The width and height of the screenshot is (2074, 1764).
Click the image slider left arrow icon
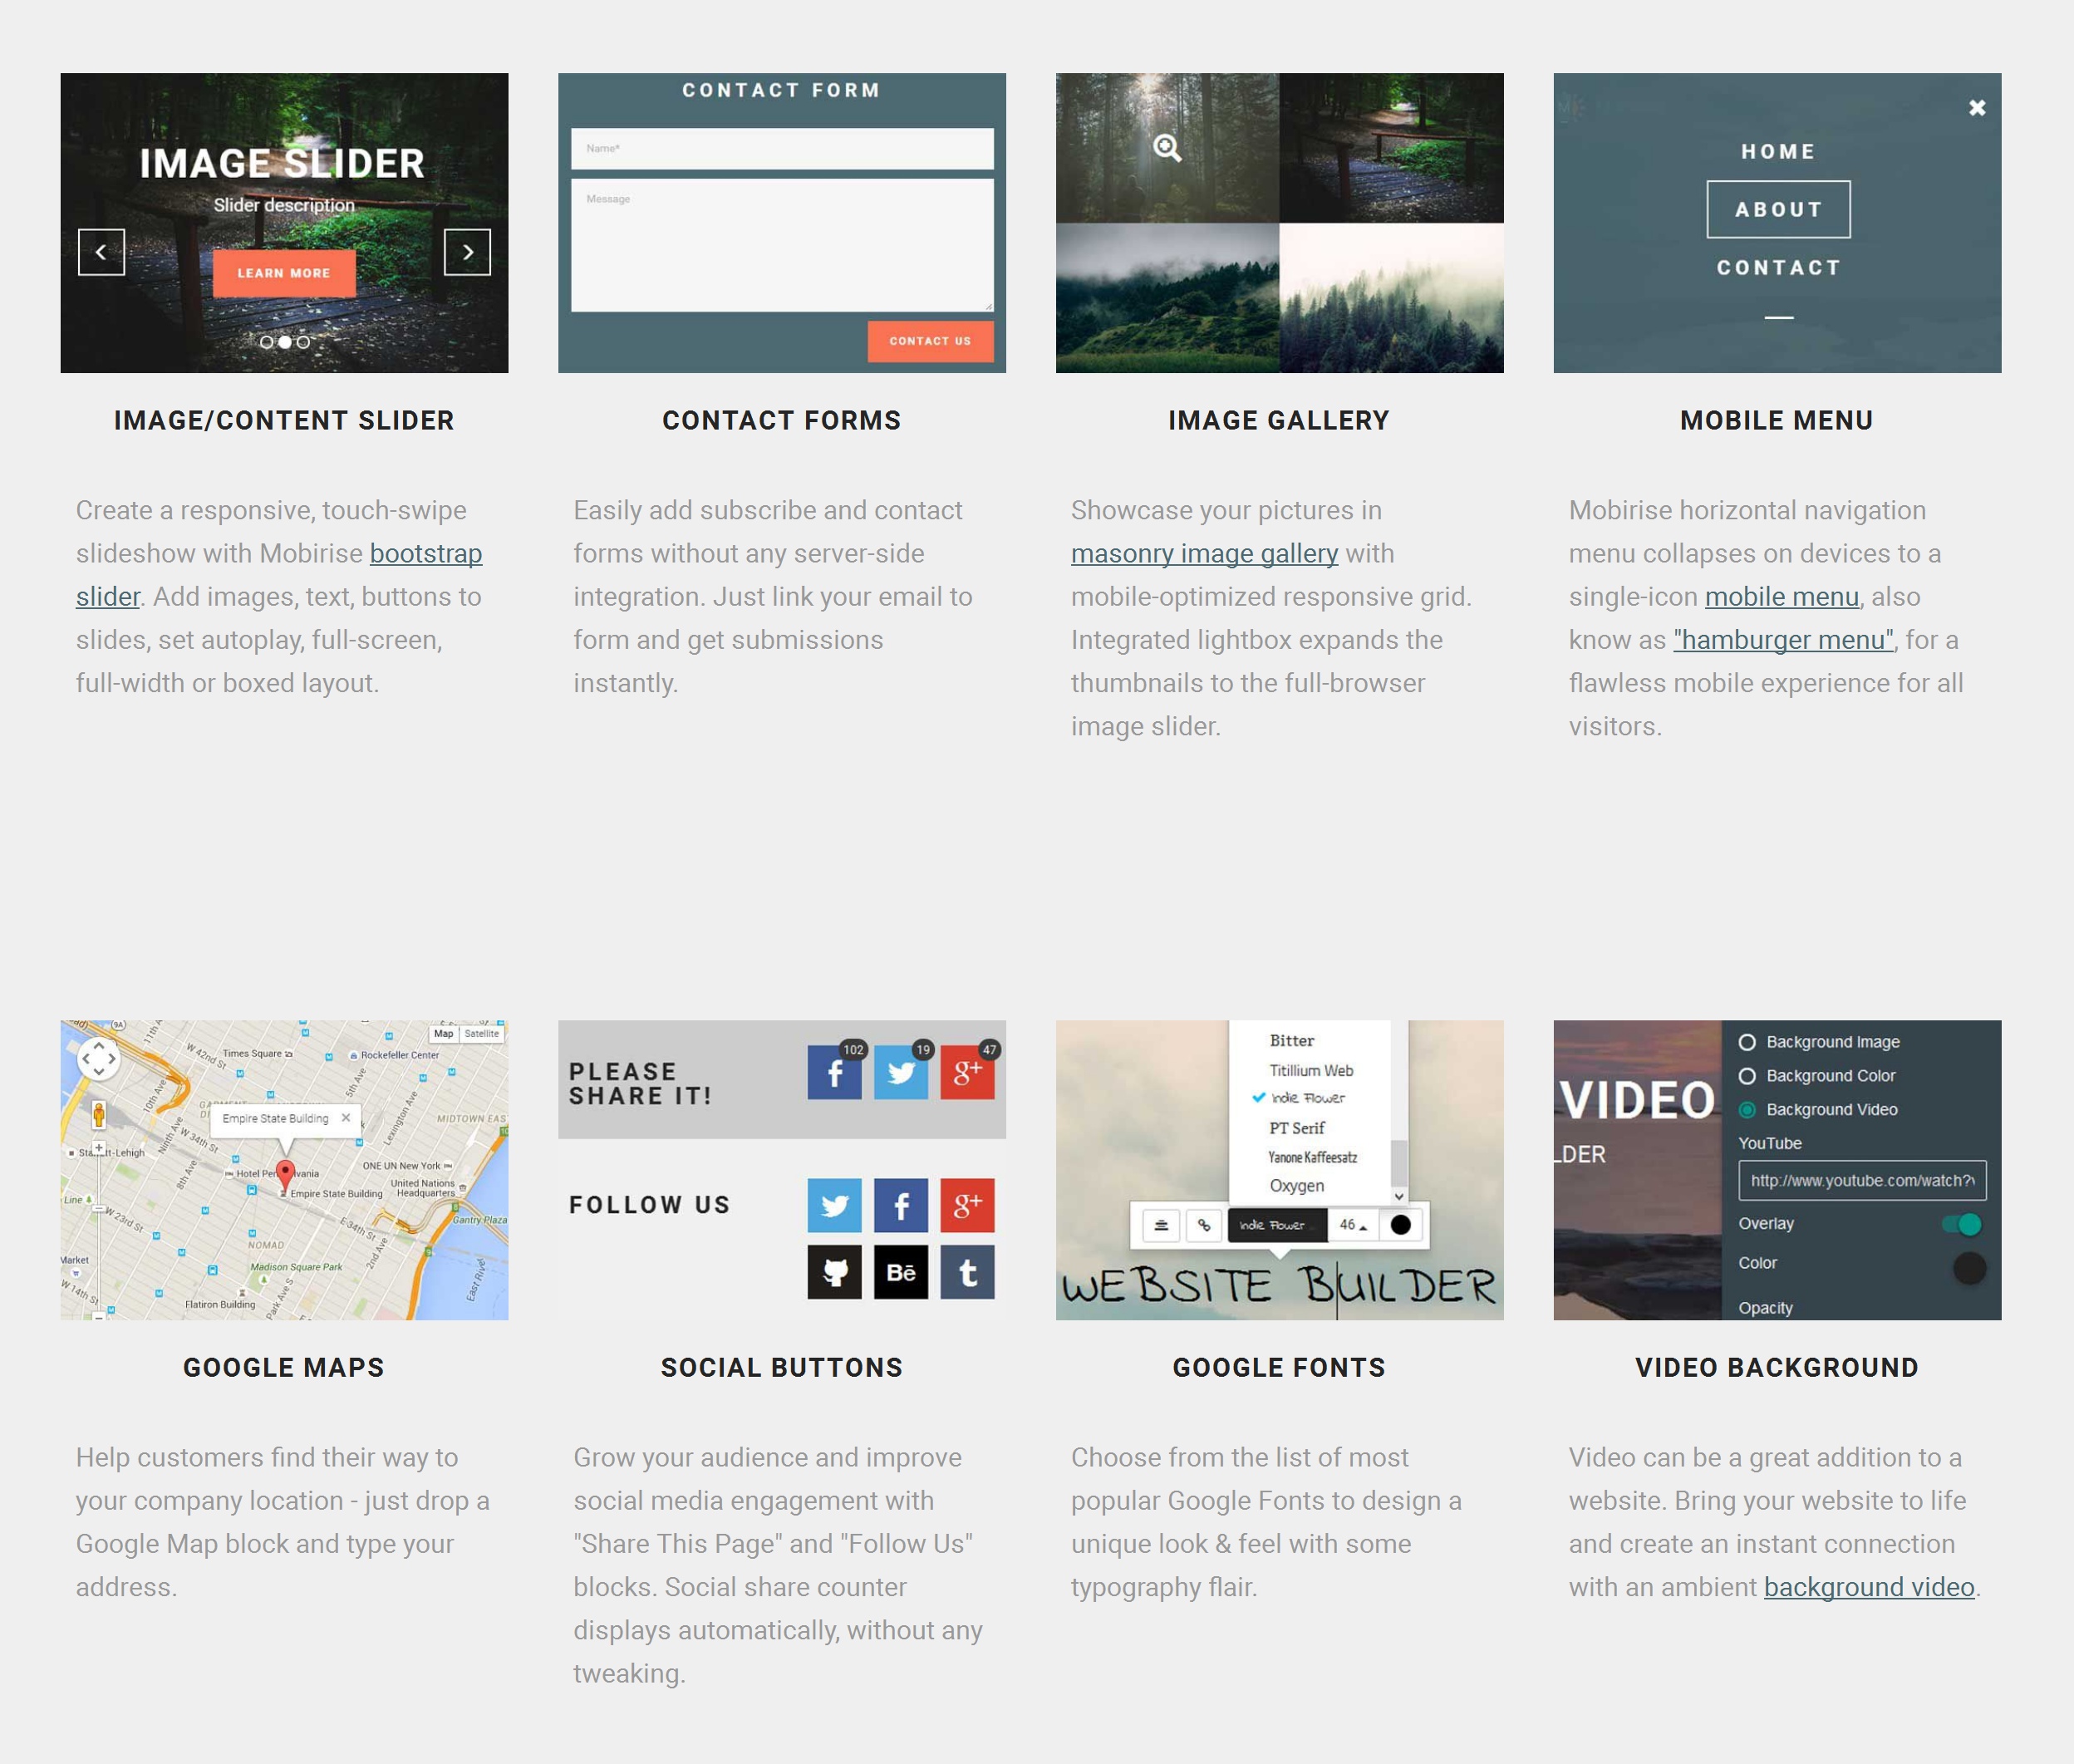(100, 252)
